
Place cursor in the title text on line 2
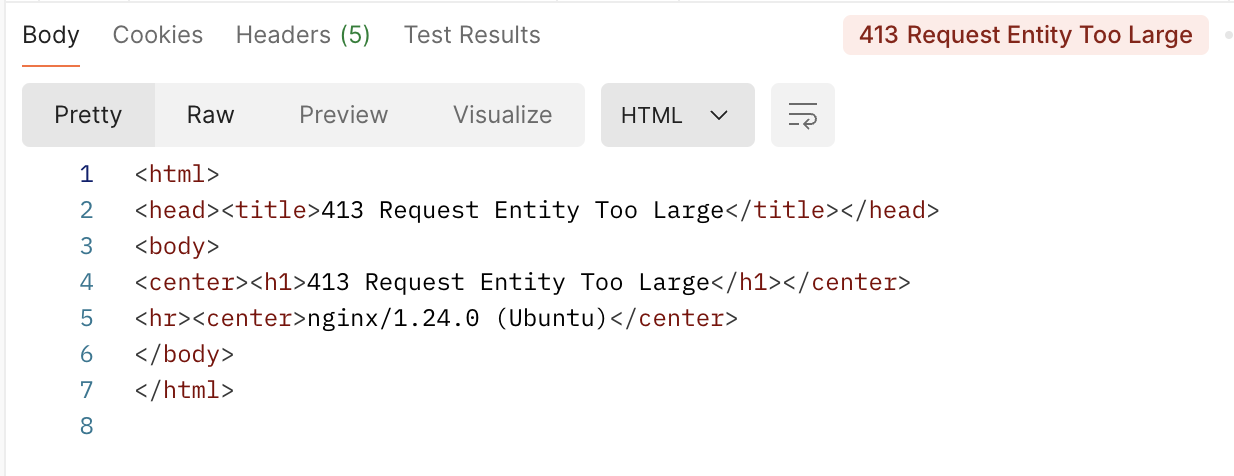click(x=522, y=210)
